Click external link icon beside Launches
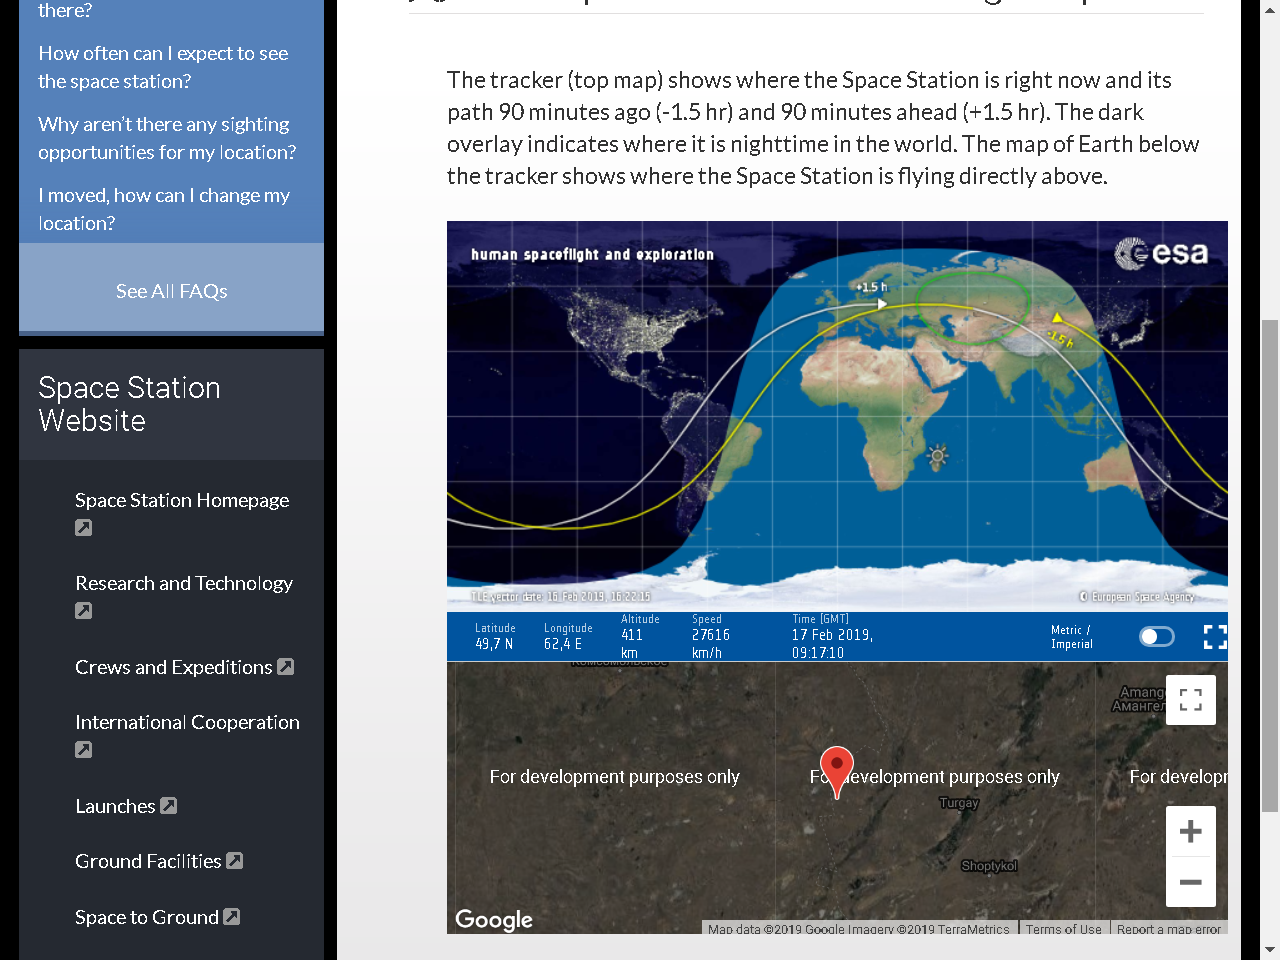1280x960 pixels. (x=169, y=805)
